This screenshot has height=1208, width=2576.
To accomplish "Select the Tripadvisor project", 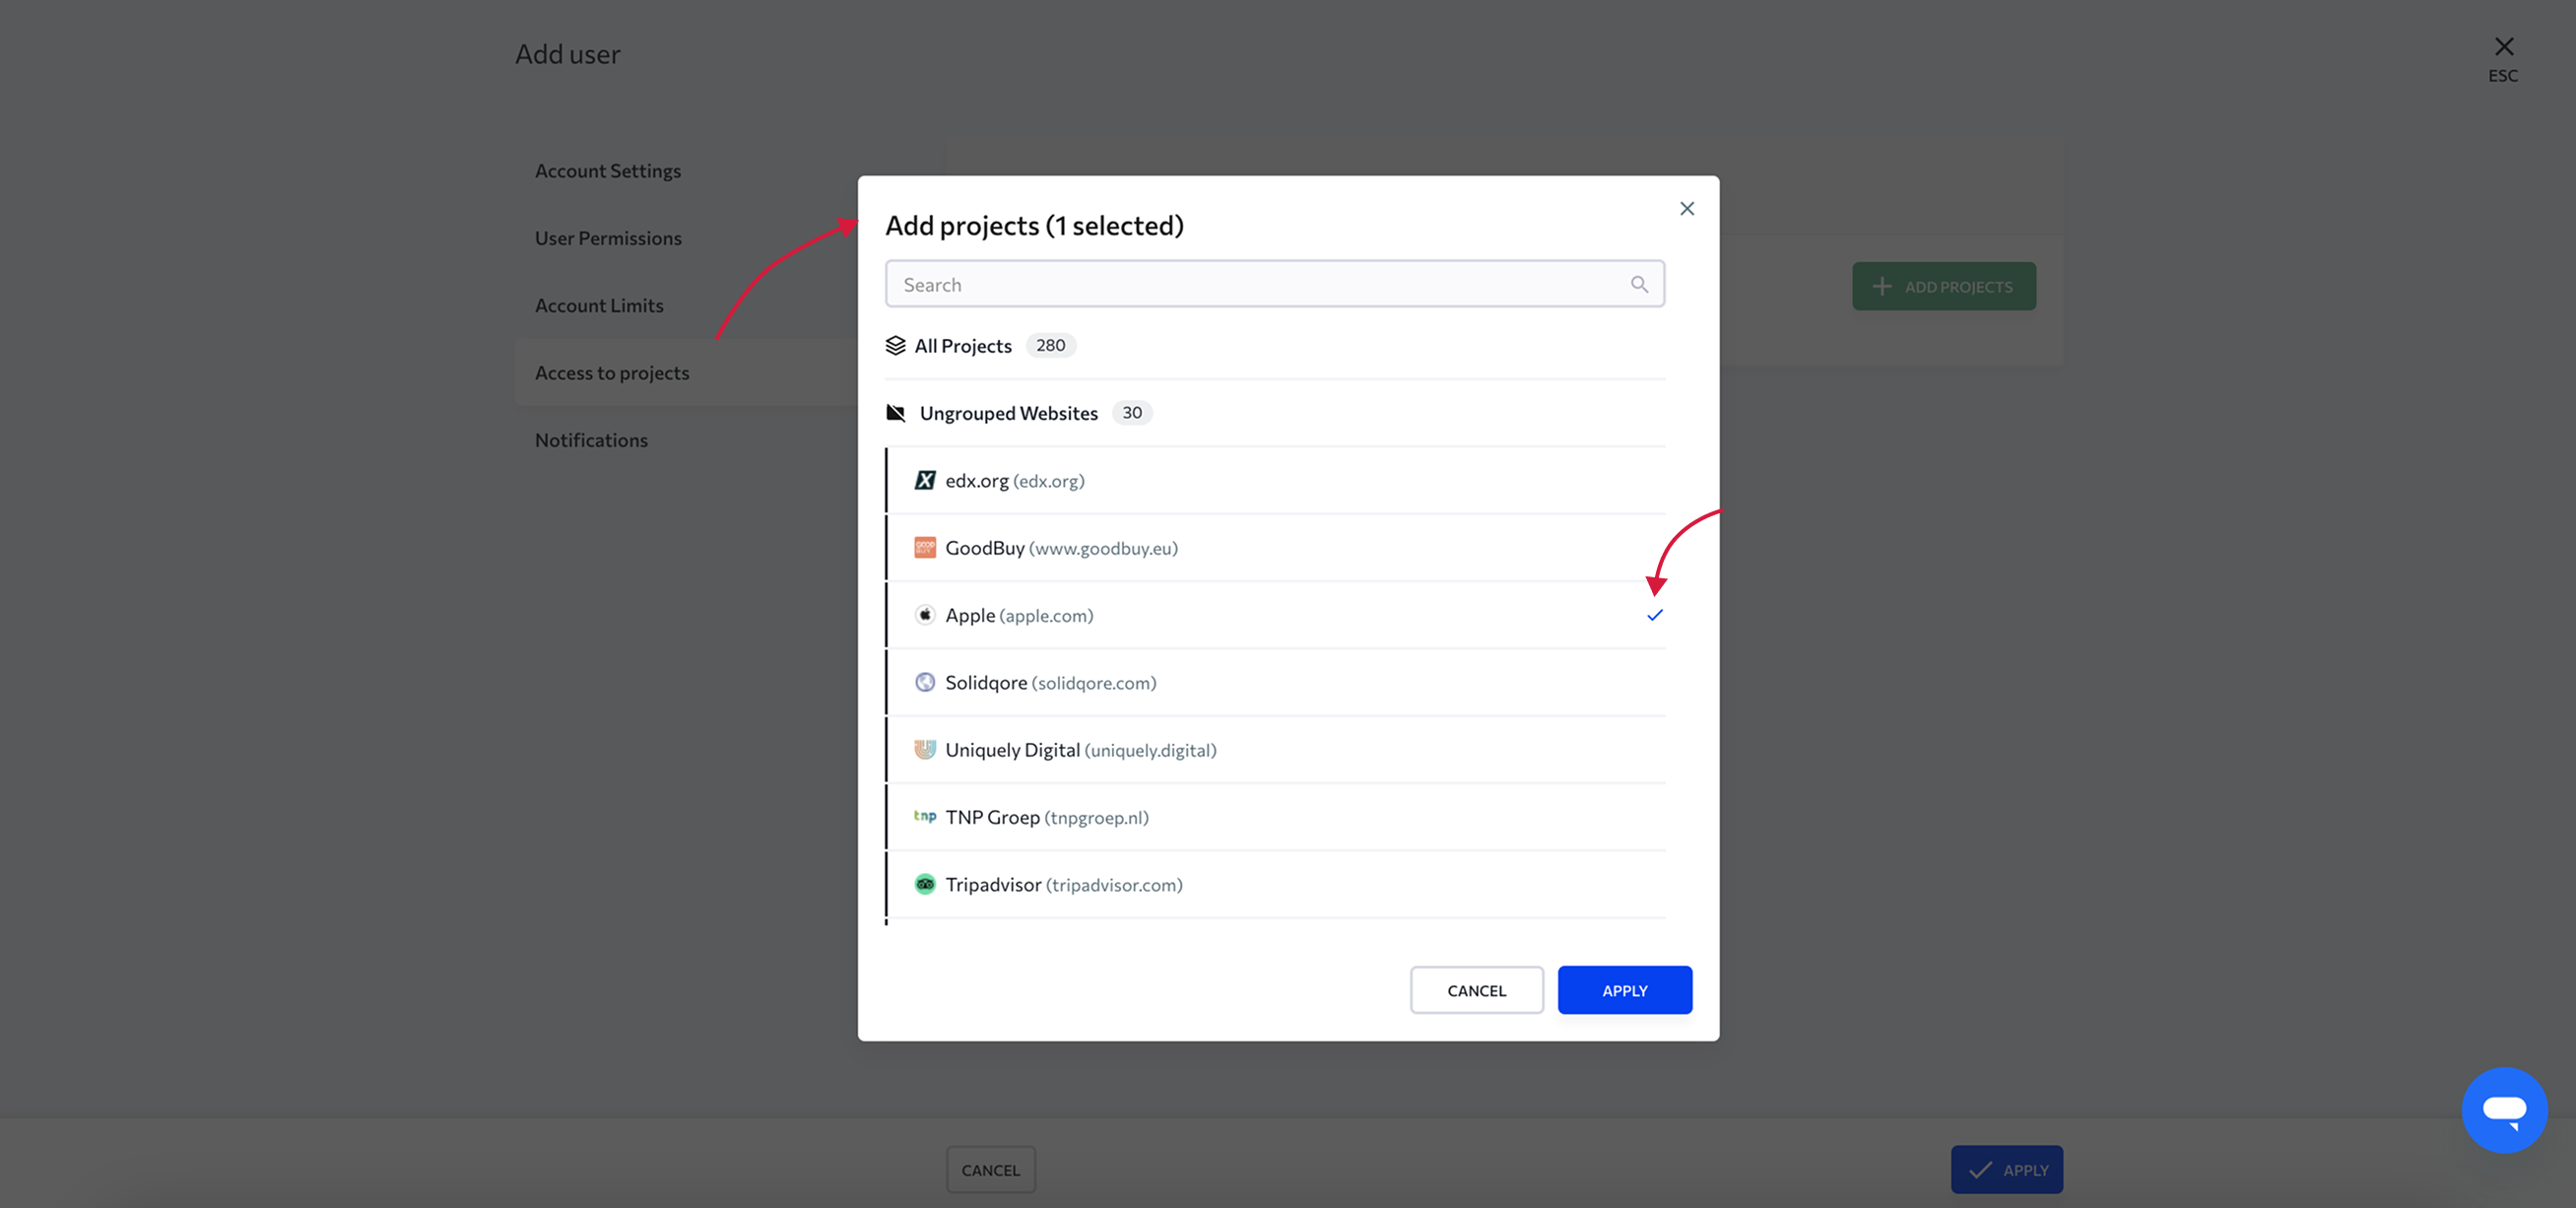I will (1275, 884).
